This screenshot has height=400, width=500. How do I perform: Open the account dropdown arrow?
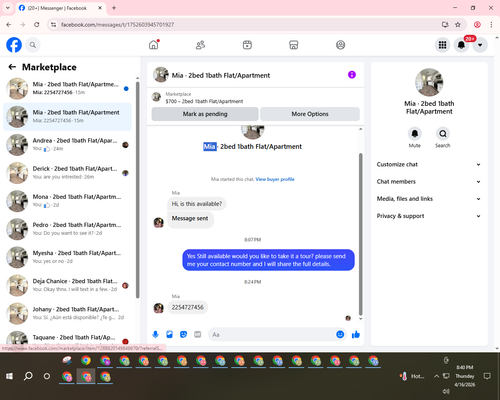tap(480, 45)
